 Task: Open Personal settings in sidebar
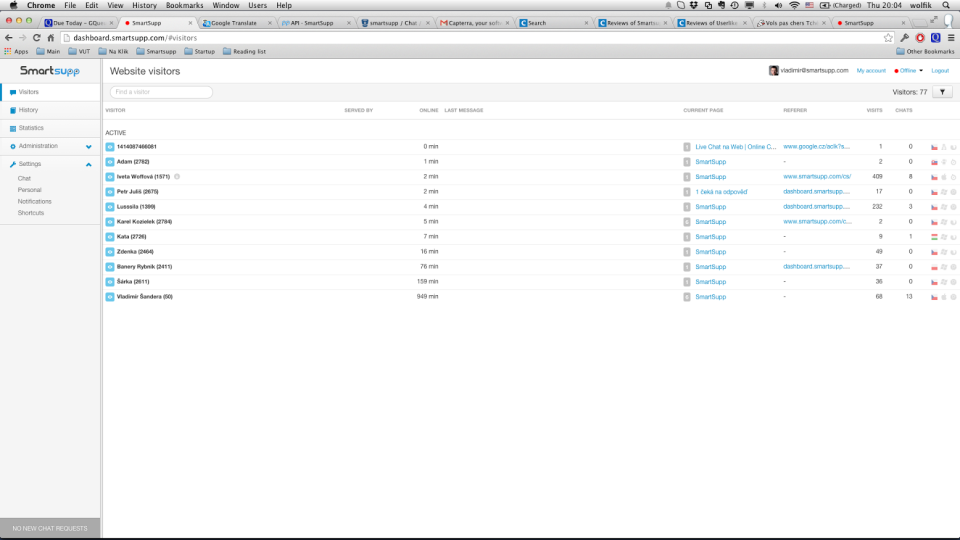click(29, 190)
